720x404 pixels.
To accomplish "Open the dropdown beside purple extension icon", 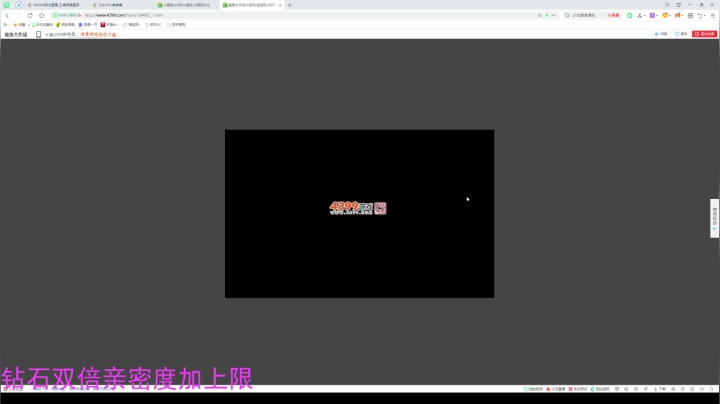I will tap(657, 16).
